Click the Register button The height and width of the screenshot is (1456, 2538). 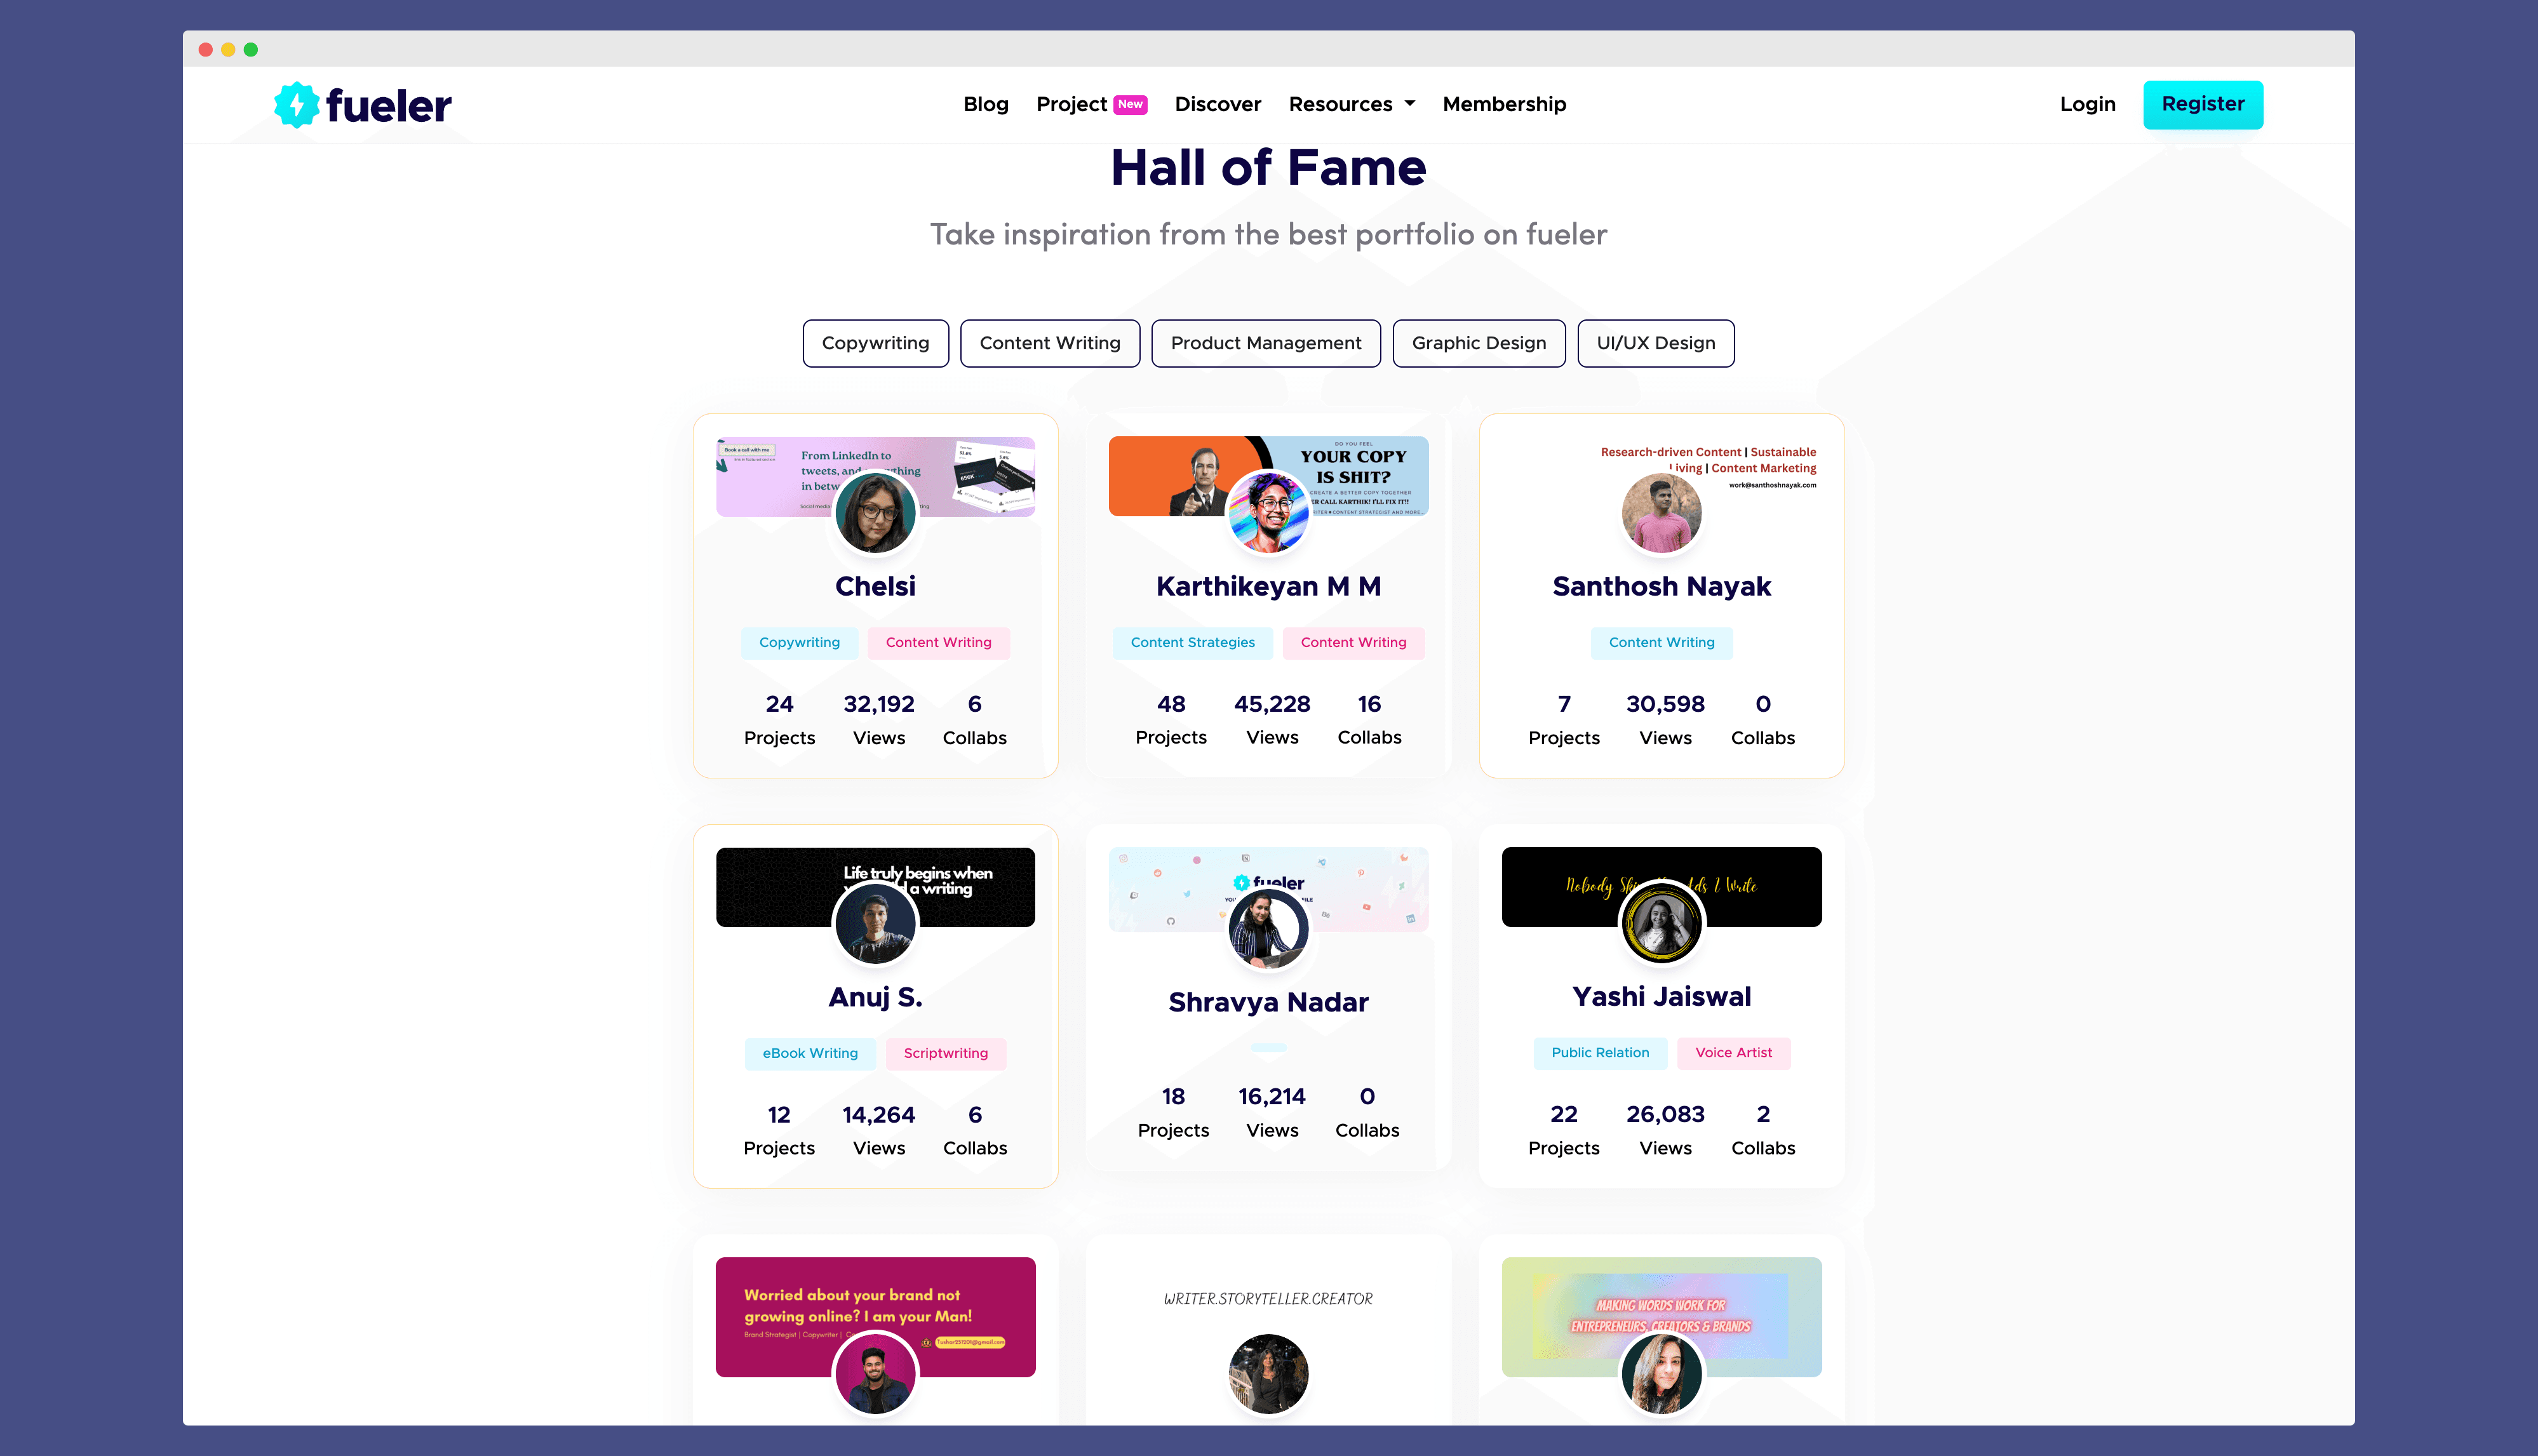click(2203, 103)
